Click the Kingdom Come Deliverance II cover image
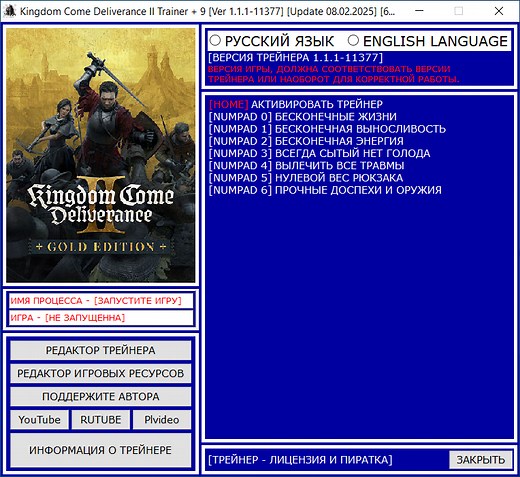This screenshot has height=477, width=520. tap(100, 155)
